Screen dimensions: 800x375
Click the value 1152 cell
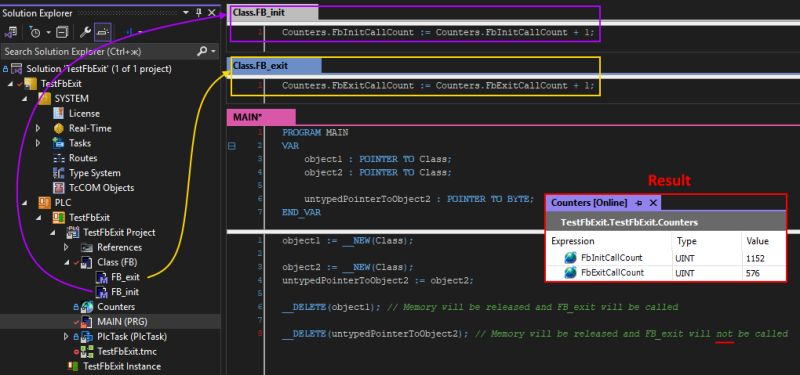pos(763,258)
